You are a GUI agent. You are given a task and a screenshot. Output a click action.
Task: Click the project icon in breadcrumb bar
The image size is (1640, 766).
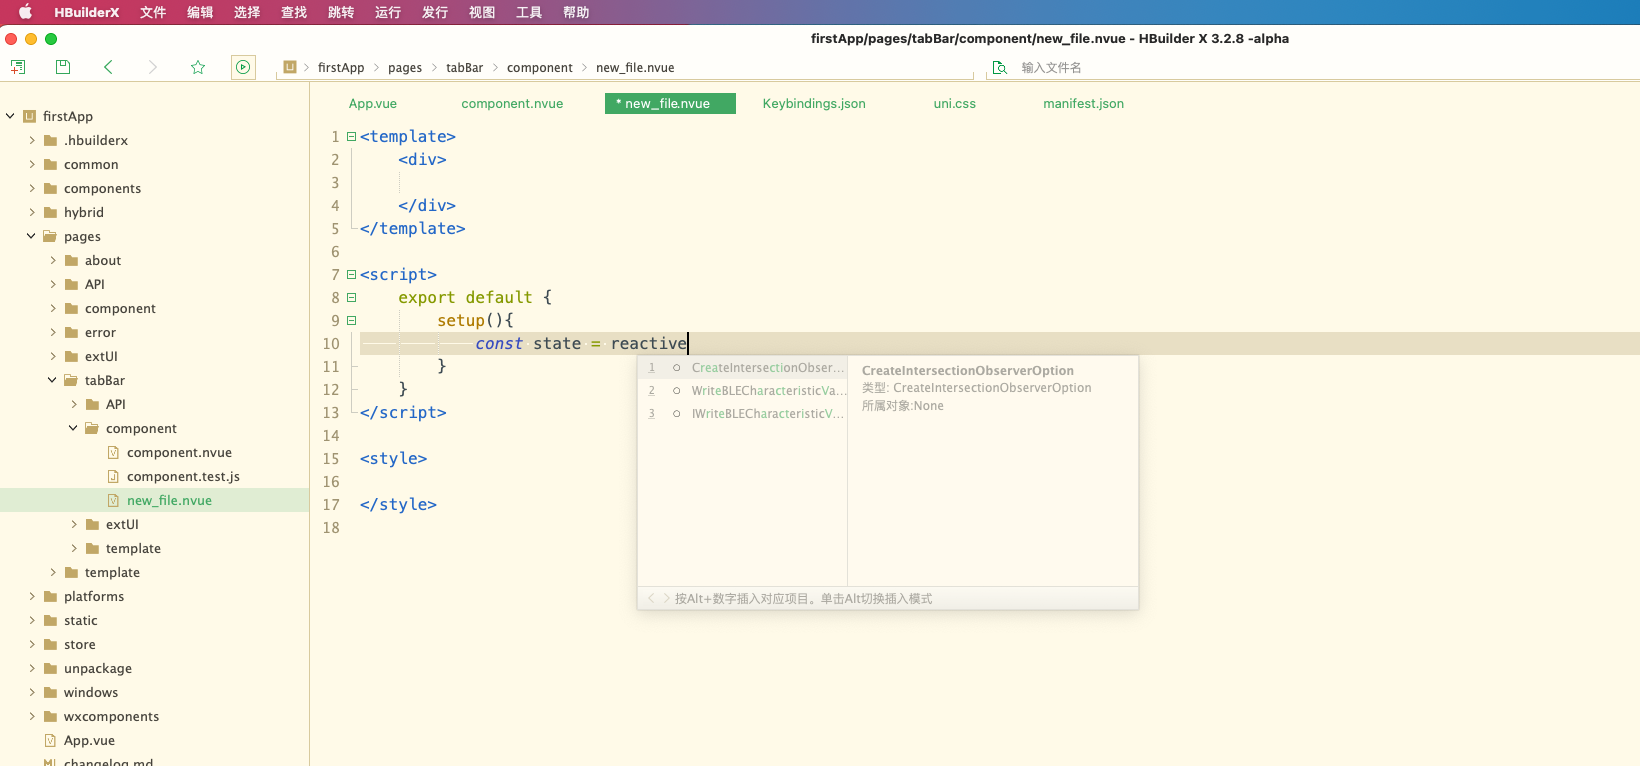(290, 67)
